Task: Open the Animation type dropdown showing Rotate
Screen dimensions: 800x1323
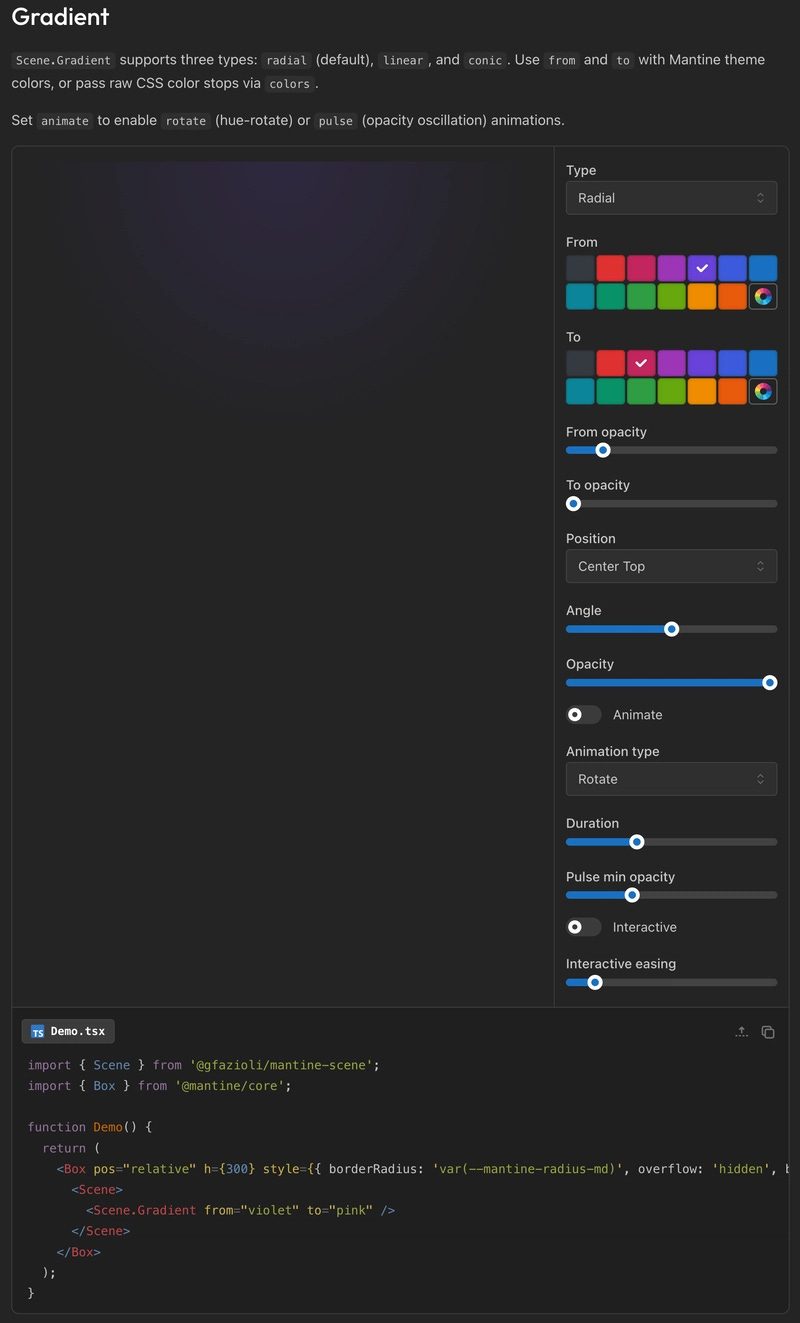Action: pos(671,778)
